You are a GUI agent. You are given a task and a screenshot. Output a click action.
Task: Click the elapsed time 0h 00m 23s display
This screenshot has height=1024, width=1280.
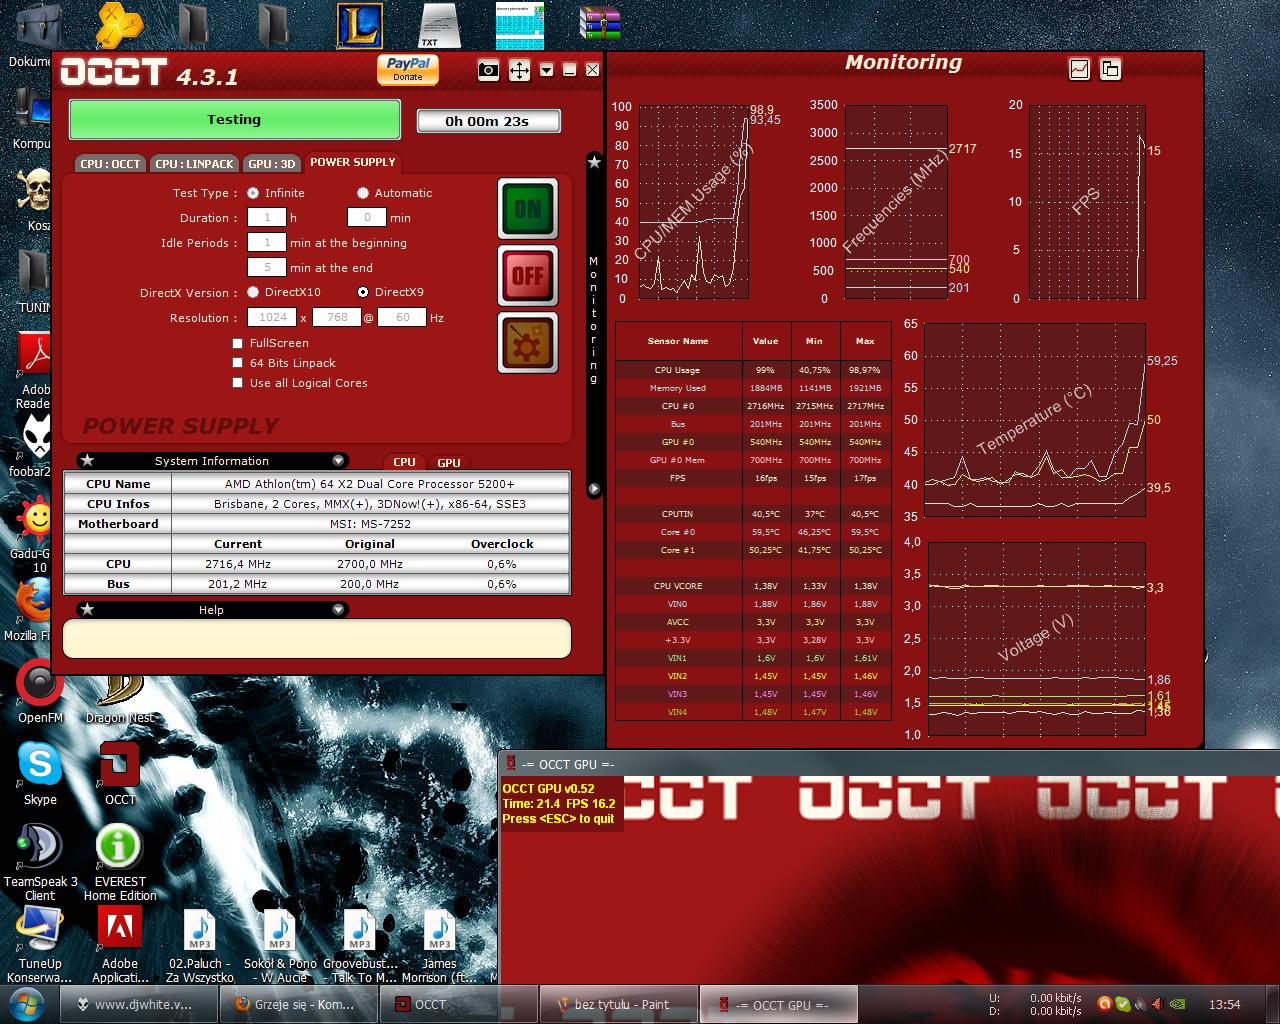pos(488,121)
